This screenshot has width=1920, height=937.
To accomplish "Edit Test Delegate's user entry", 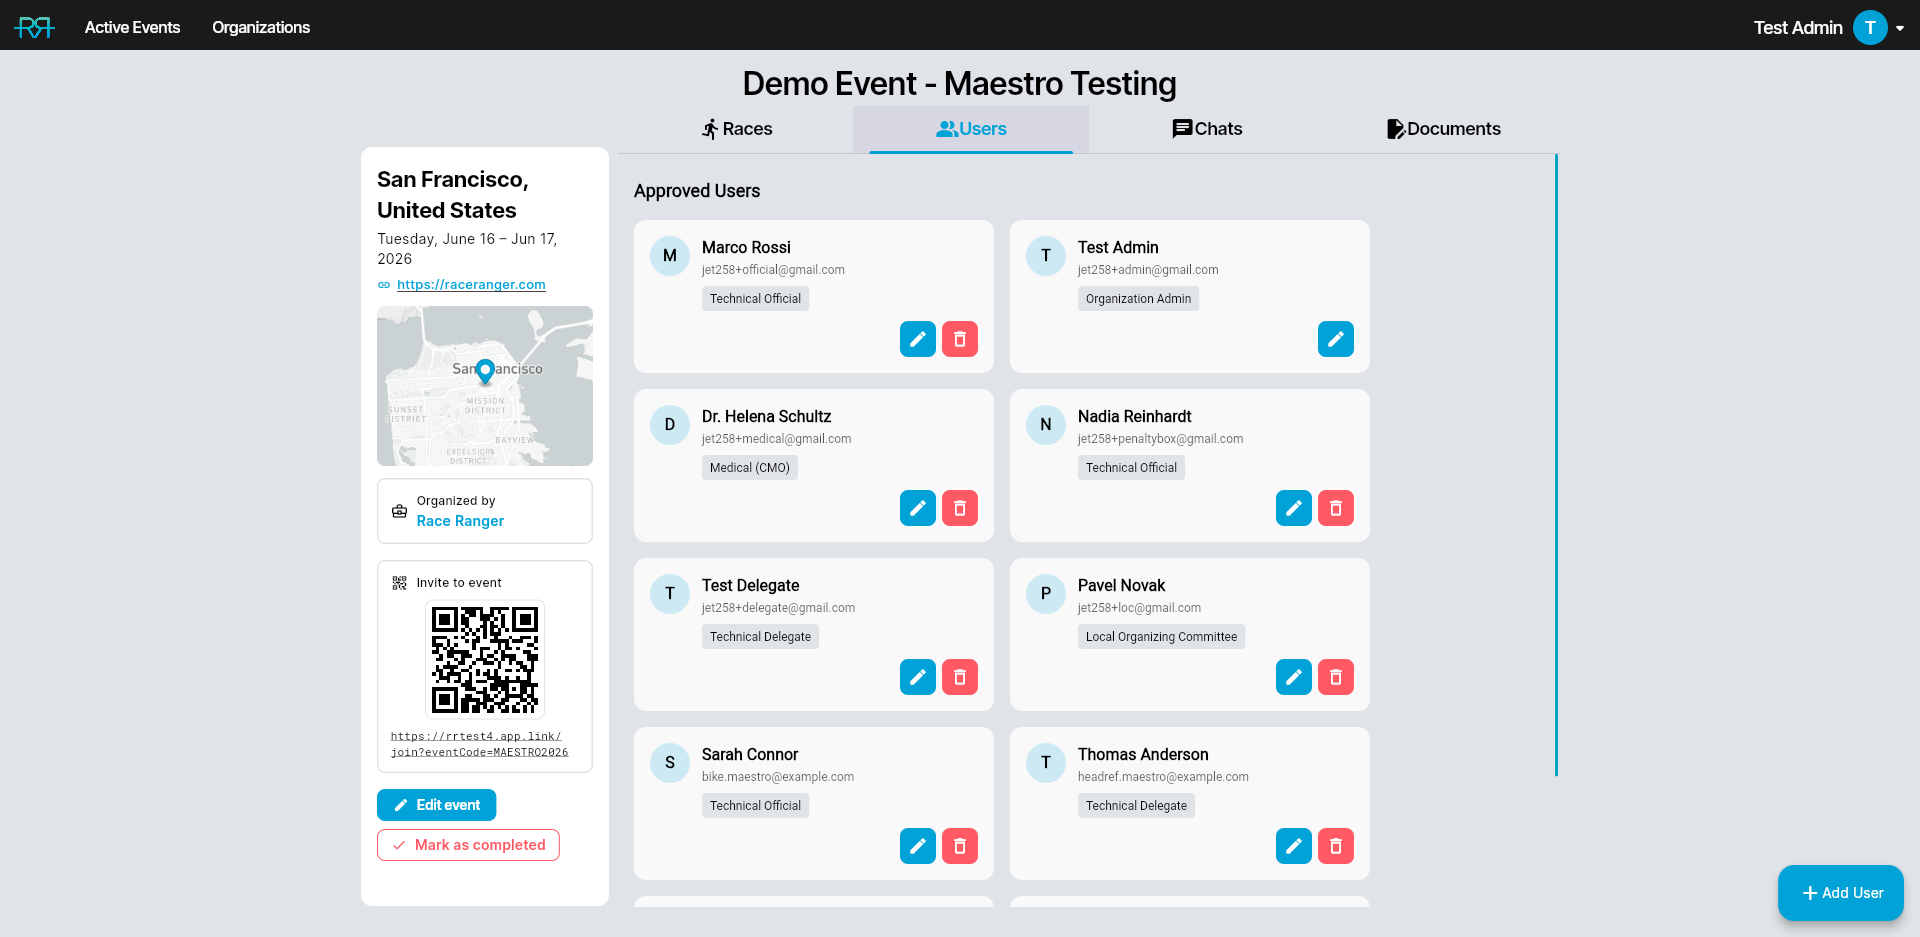I will 918,677.
